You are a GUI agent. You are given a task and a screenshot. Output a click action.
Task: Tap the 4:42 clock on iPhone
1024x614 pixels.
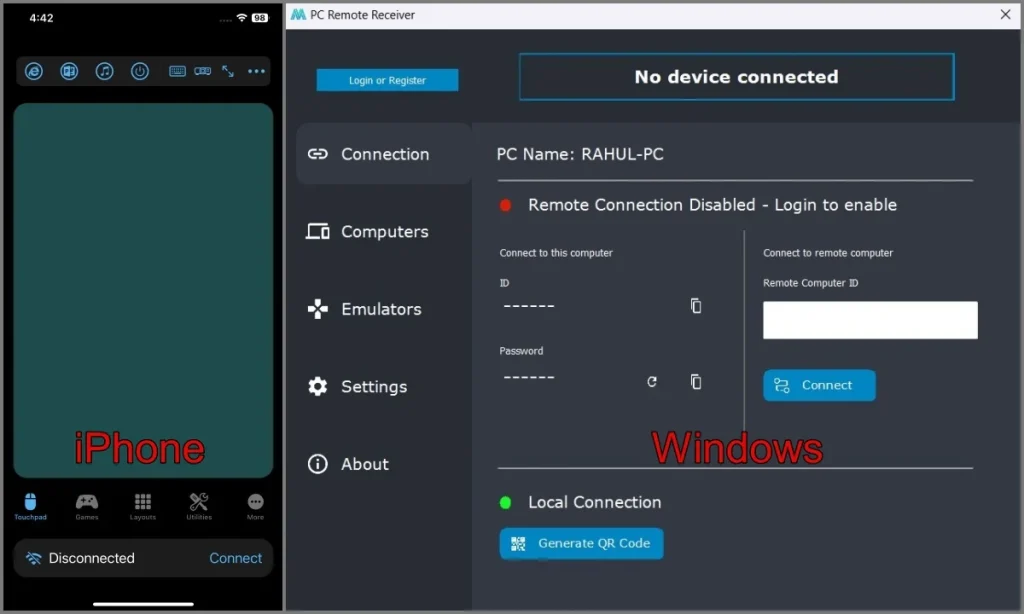coord(41,18)
